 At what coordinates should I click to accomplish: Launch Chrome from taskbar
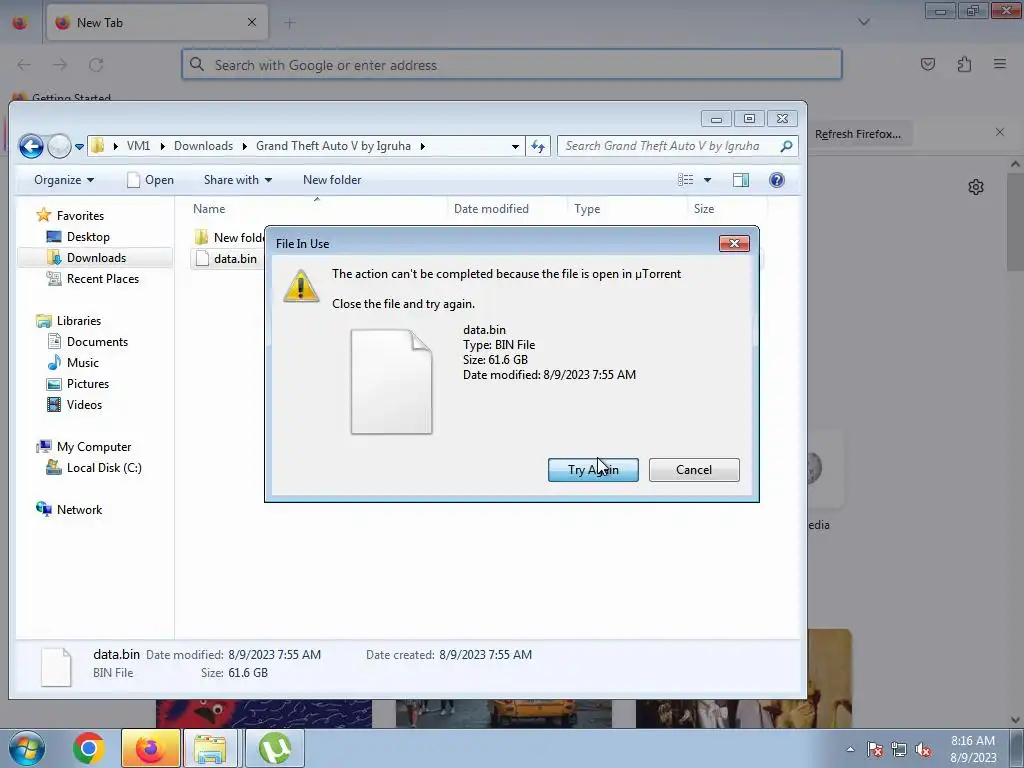coord(89,748)
